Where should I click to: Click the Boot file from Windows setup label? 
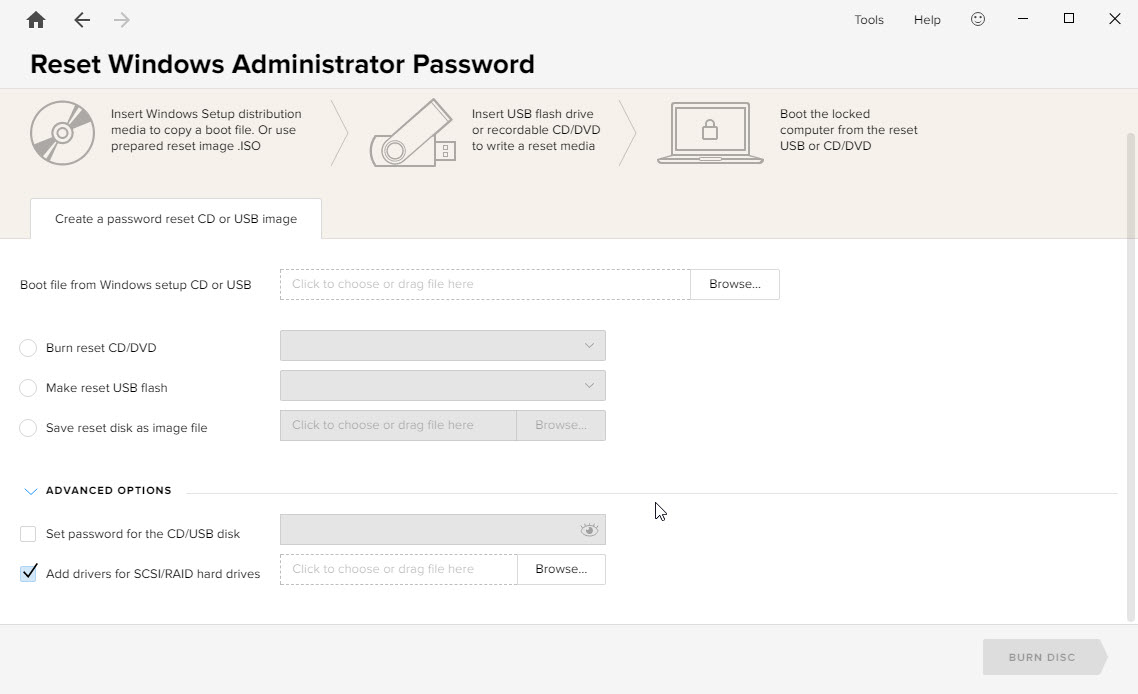pos(136,285)
